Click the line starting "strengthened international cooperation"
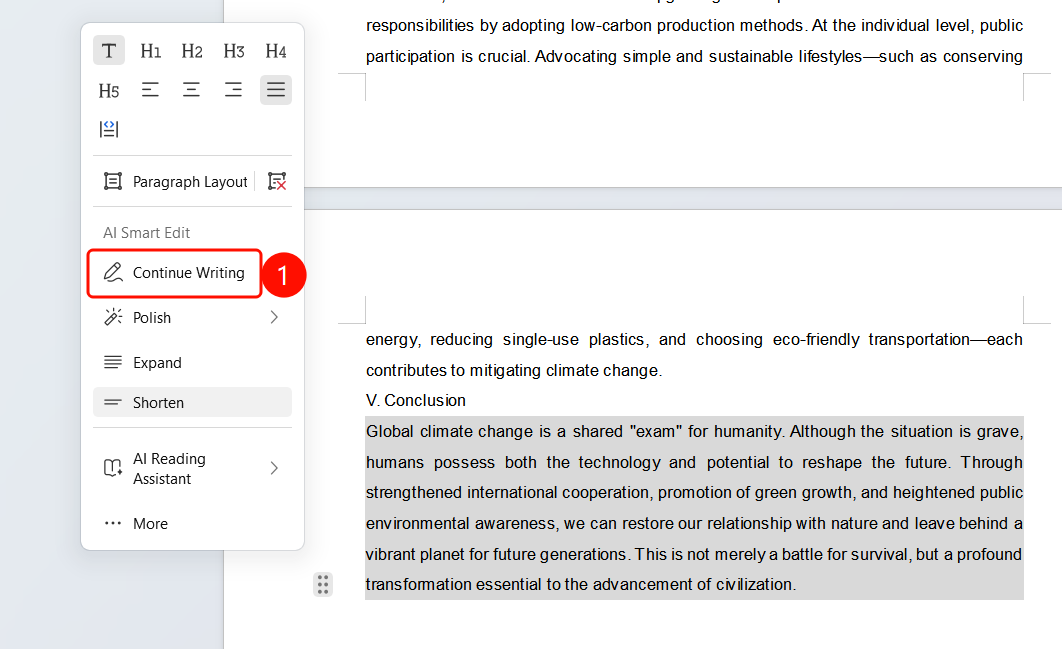 coord(694,493)
